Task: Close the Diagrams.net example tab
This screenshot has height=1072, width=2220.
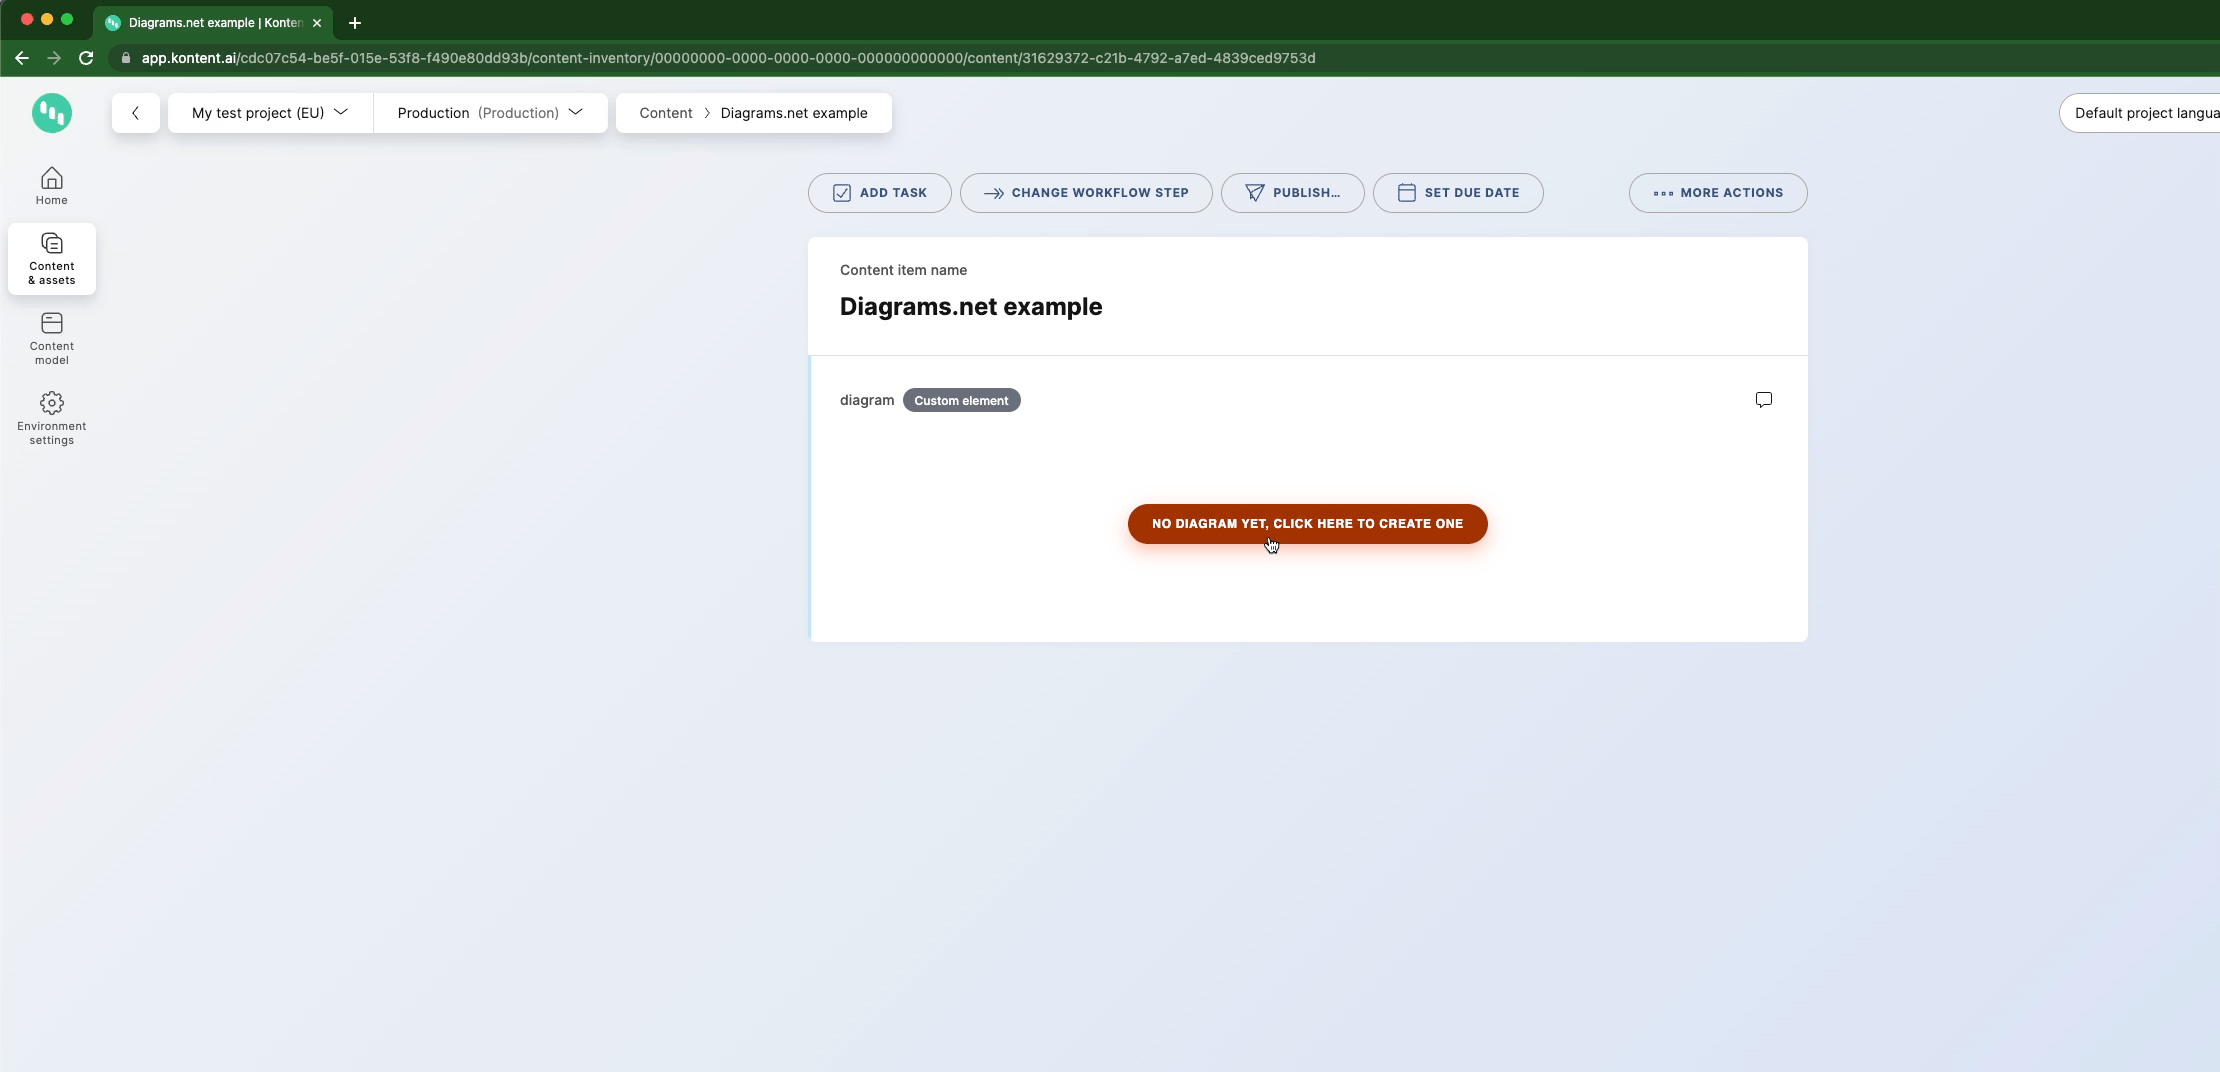Action: (x=317, y=23)
